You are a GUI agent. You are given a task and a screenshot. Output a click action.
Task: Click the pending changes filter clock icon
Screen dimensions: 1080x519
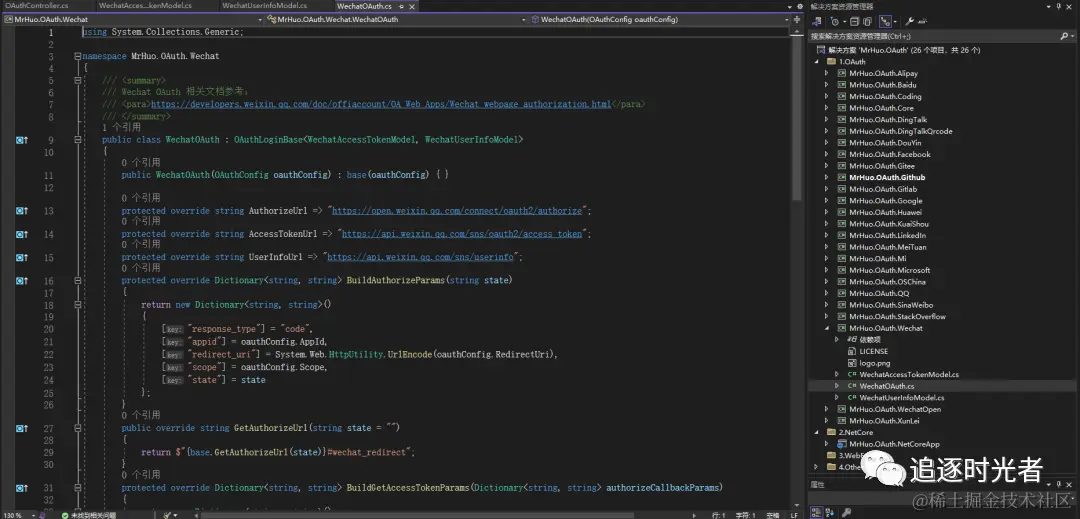tap(834, 21)
